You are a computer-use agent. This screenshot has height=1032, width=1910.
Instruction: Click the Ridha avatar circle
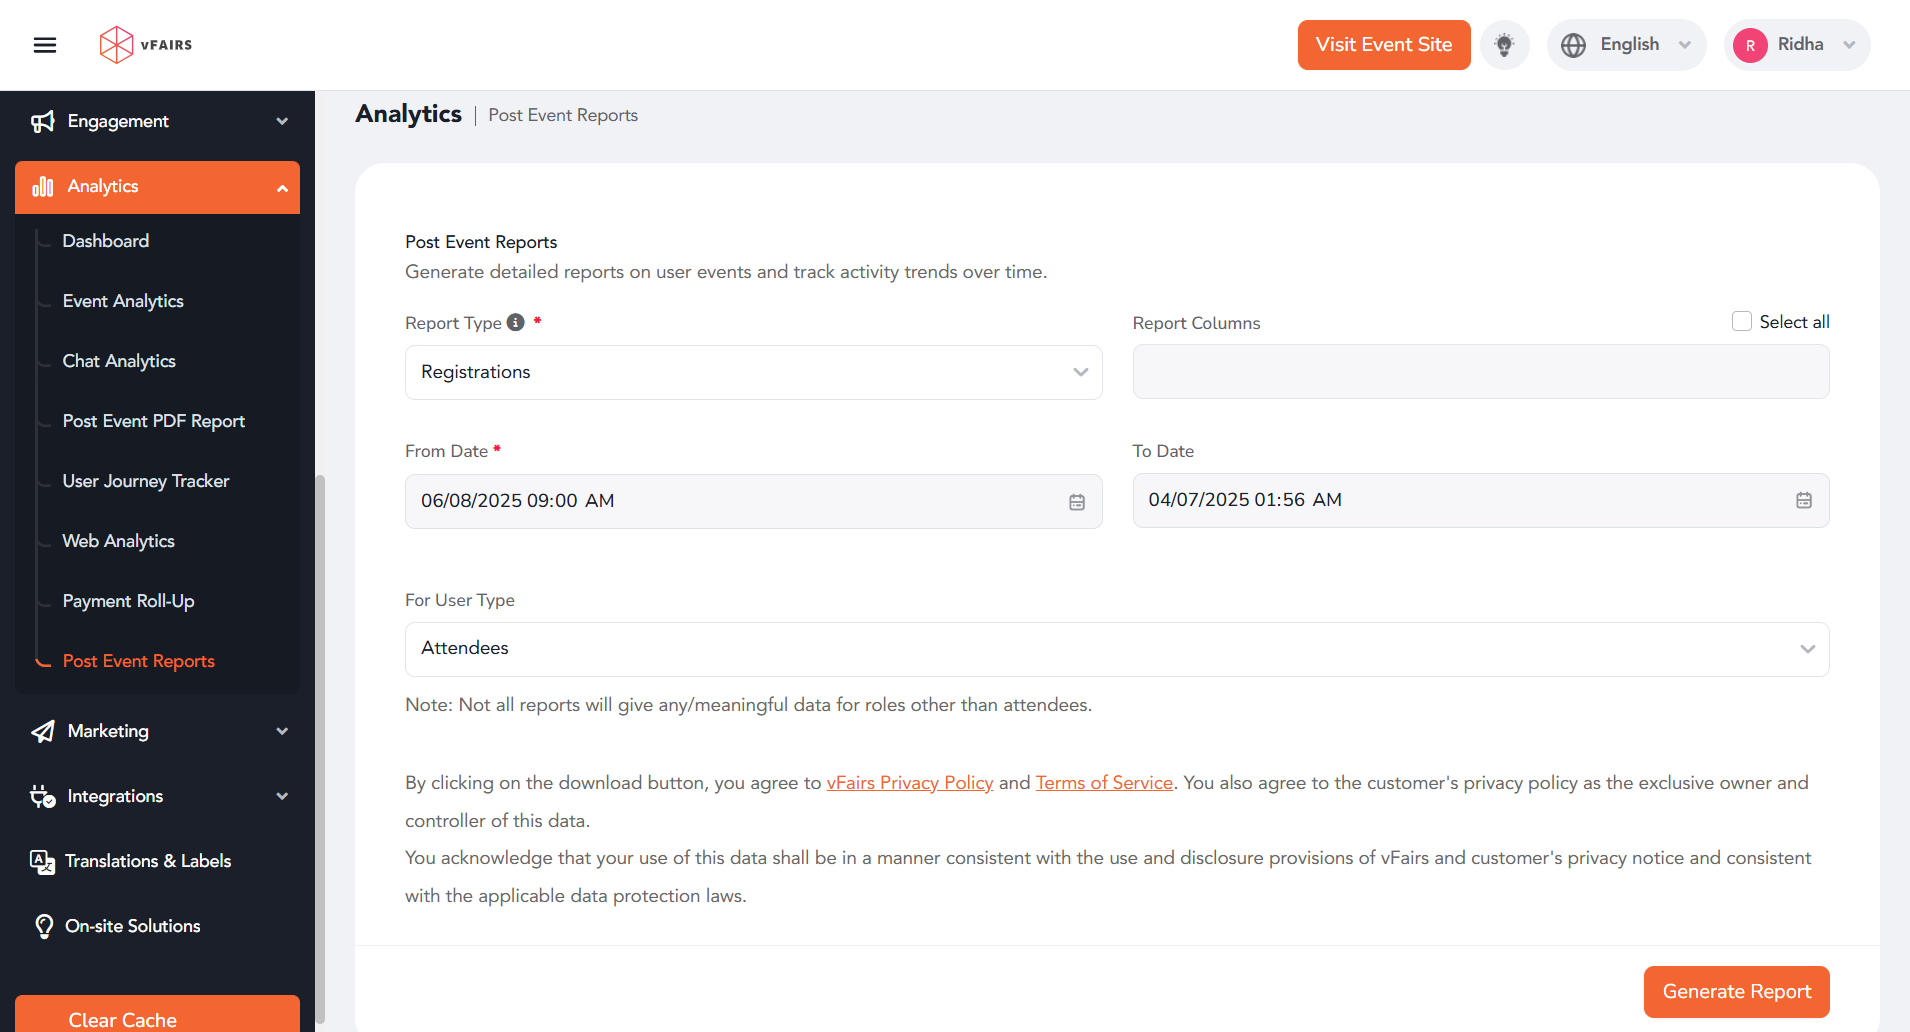1750,45
